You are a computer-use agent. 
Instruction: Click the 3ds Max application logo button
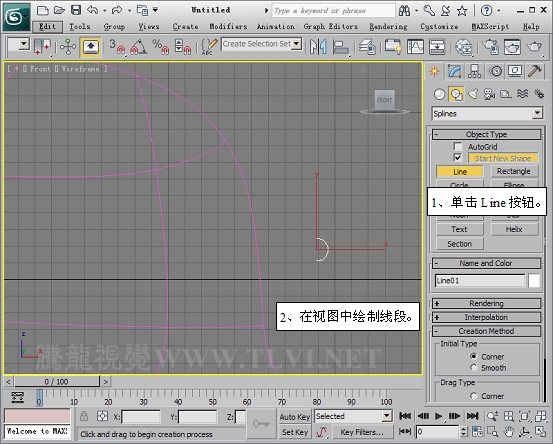coord(16,17)
